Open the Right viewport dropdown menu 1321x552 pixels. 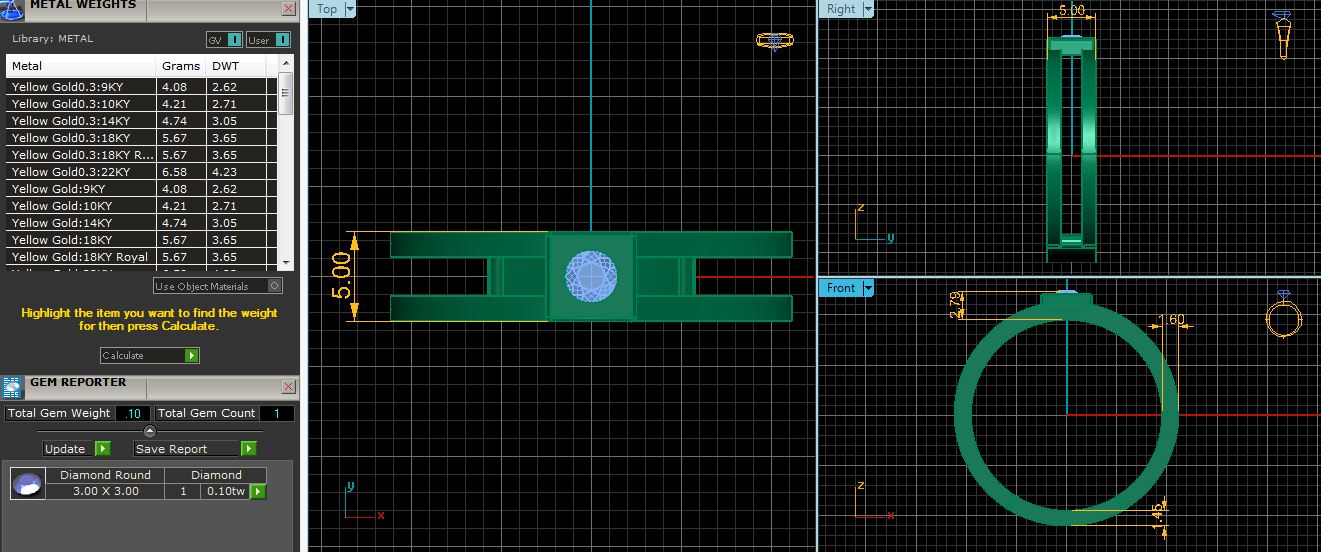[867, 9]
